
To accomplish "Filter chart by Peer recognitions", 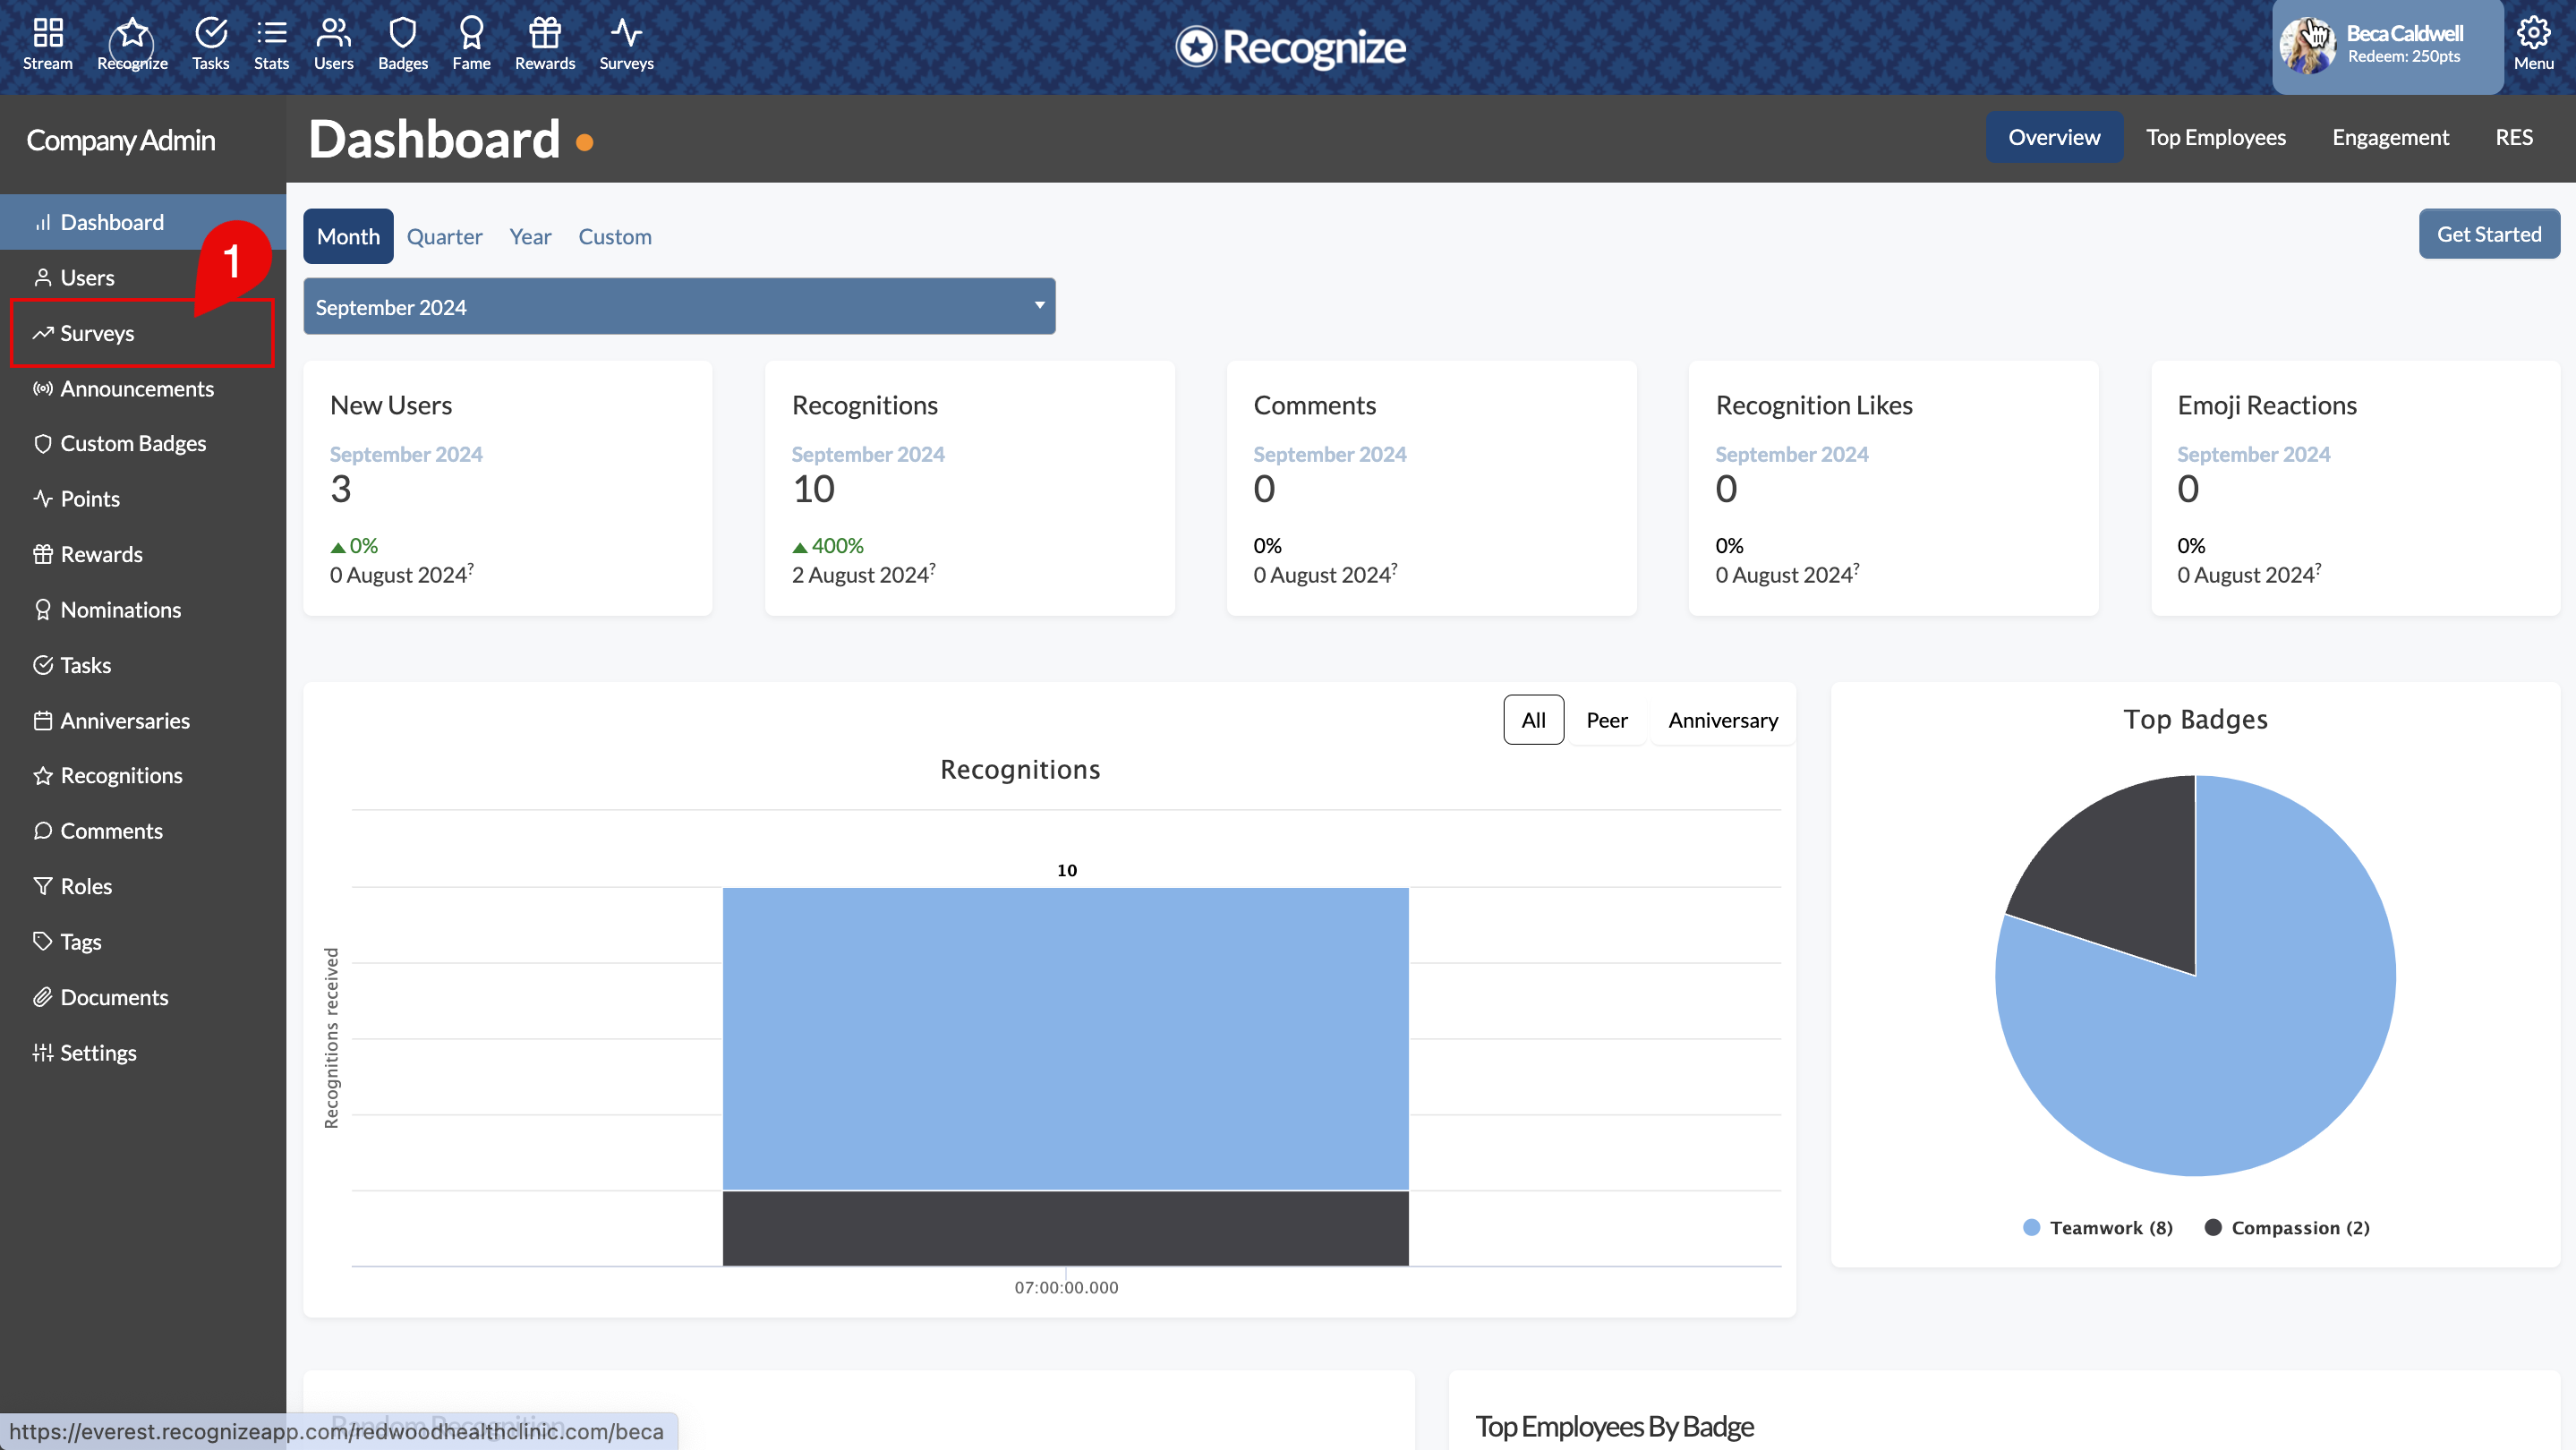I will 1606,720.
